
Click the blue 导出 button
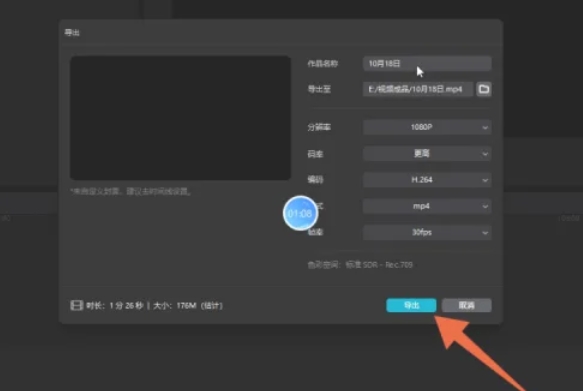(x=411, y=305)
